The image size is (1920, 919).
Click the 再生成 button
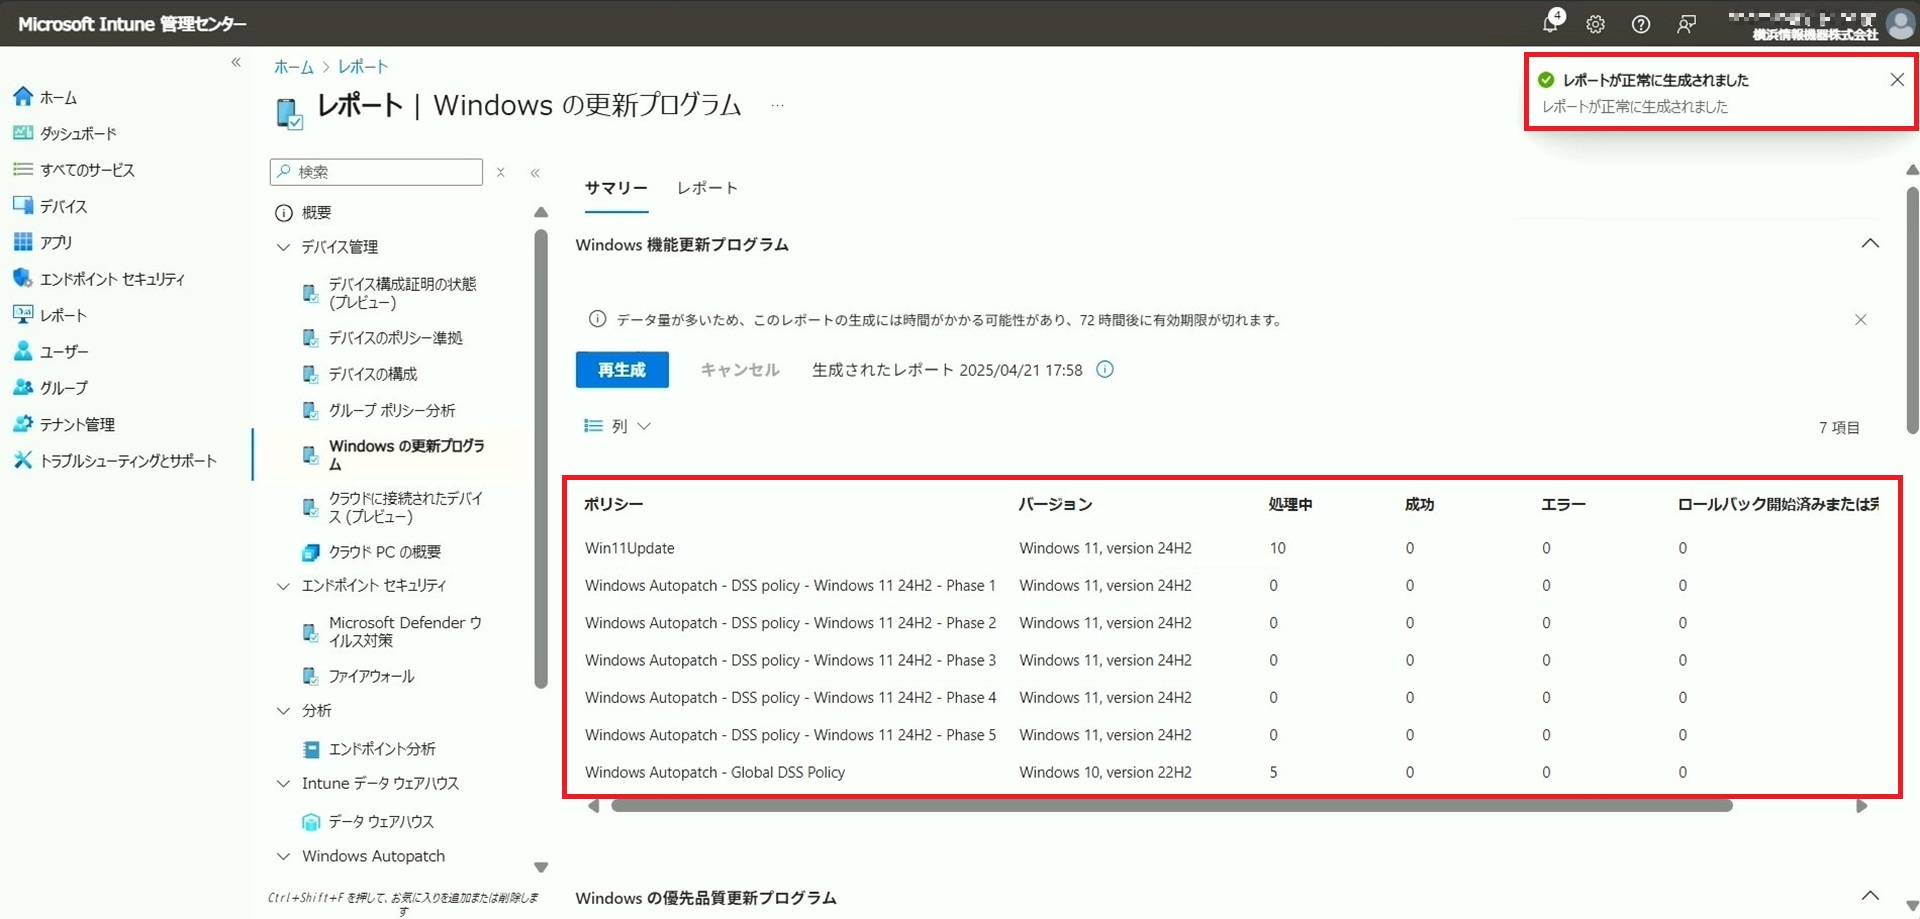coord(622,370)
